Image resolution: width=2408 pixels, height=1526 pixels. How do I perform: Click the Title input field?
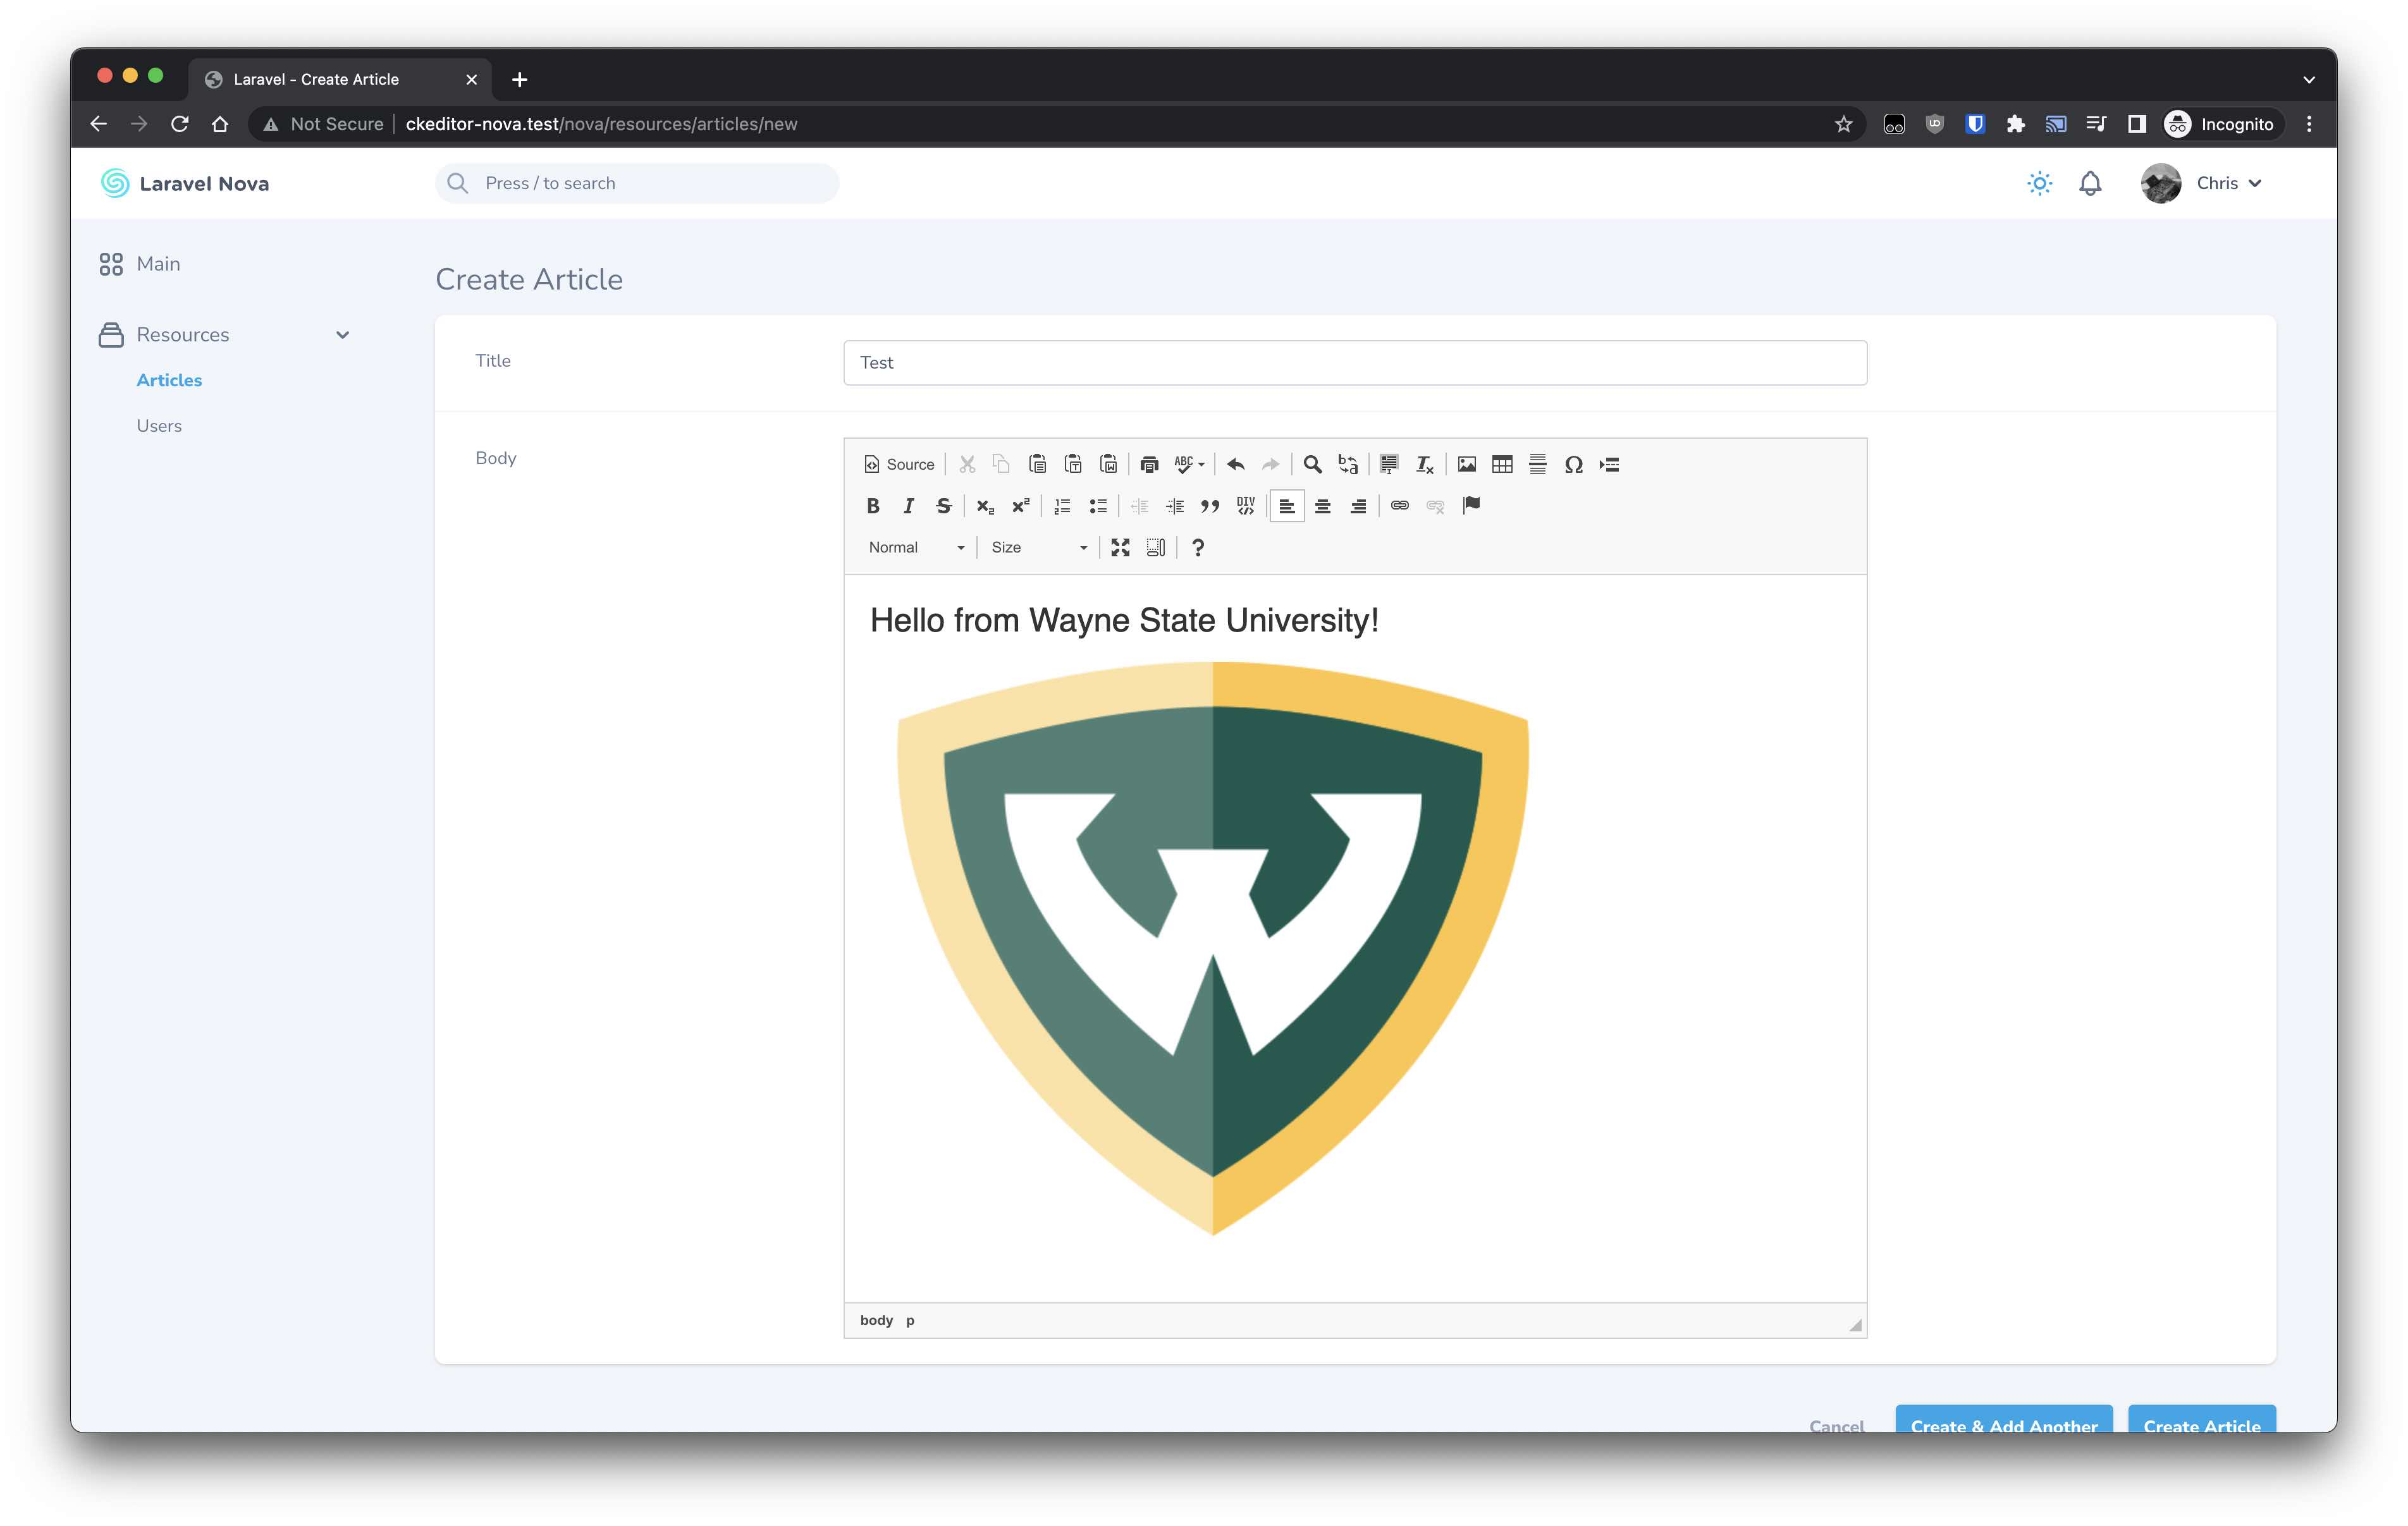coord(1354,363)
